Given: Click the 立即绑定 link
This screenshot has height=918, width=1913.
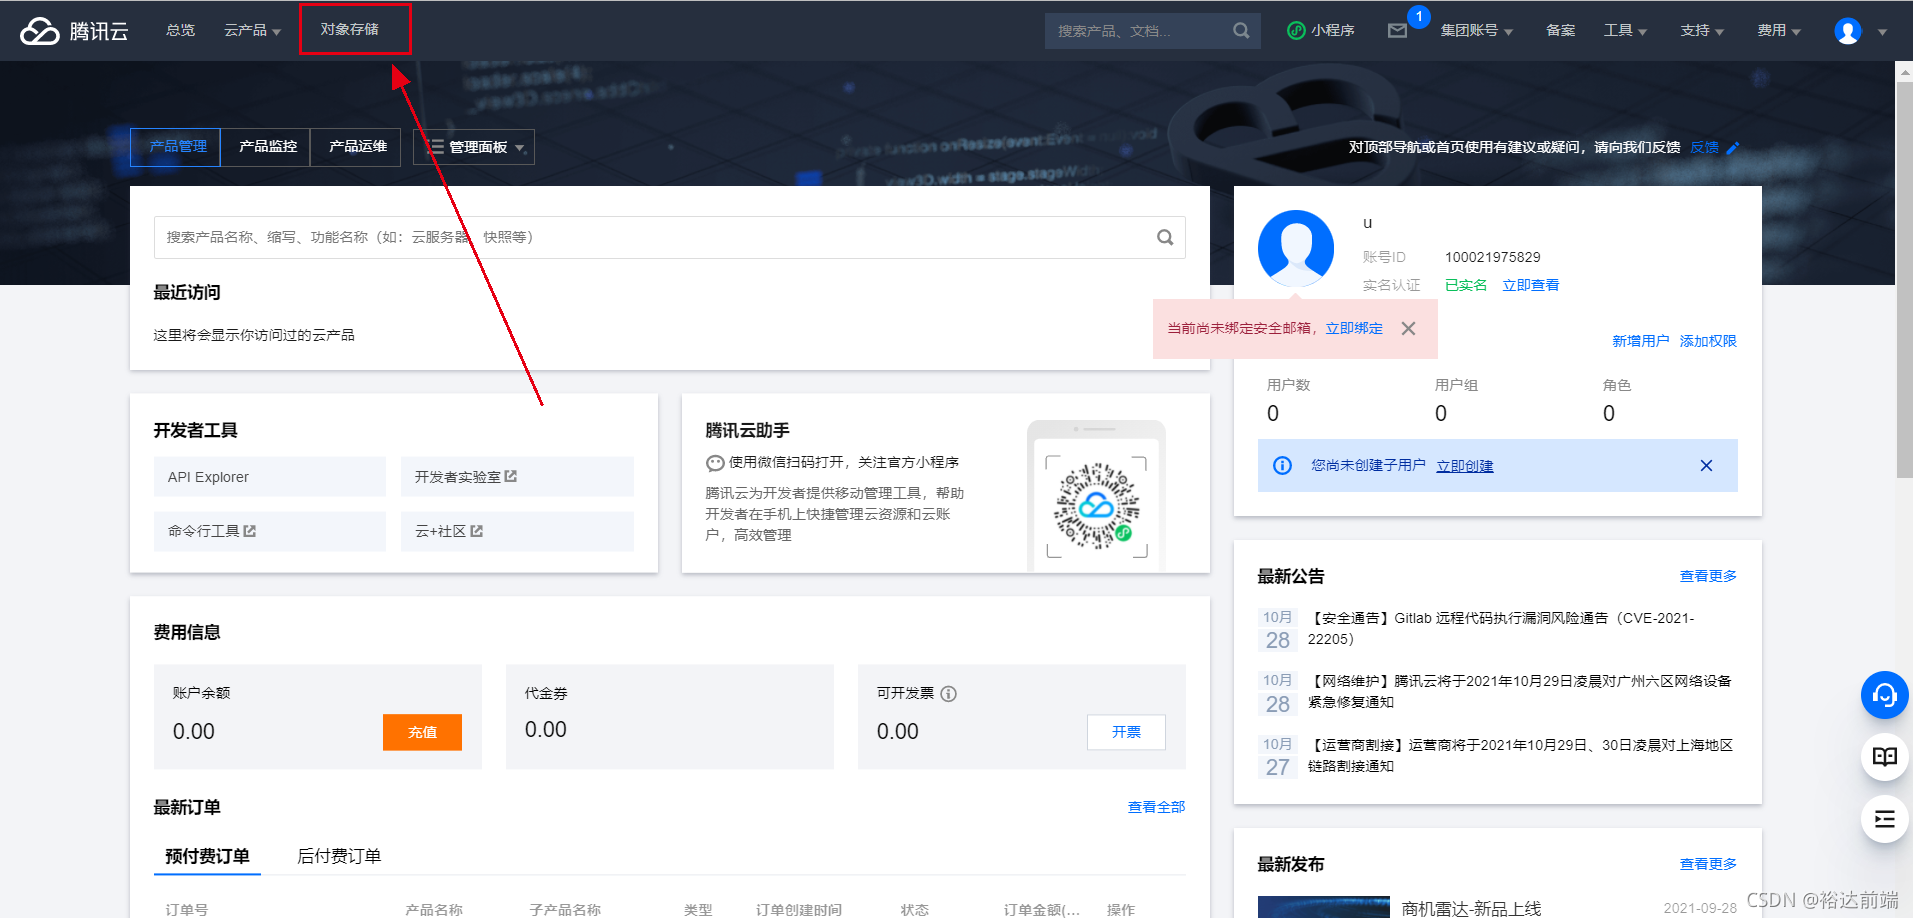Looking at the screenshot, I should [x=1354, y=329].
